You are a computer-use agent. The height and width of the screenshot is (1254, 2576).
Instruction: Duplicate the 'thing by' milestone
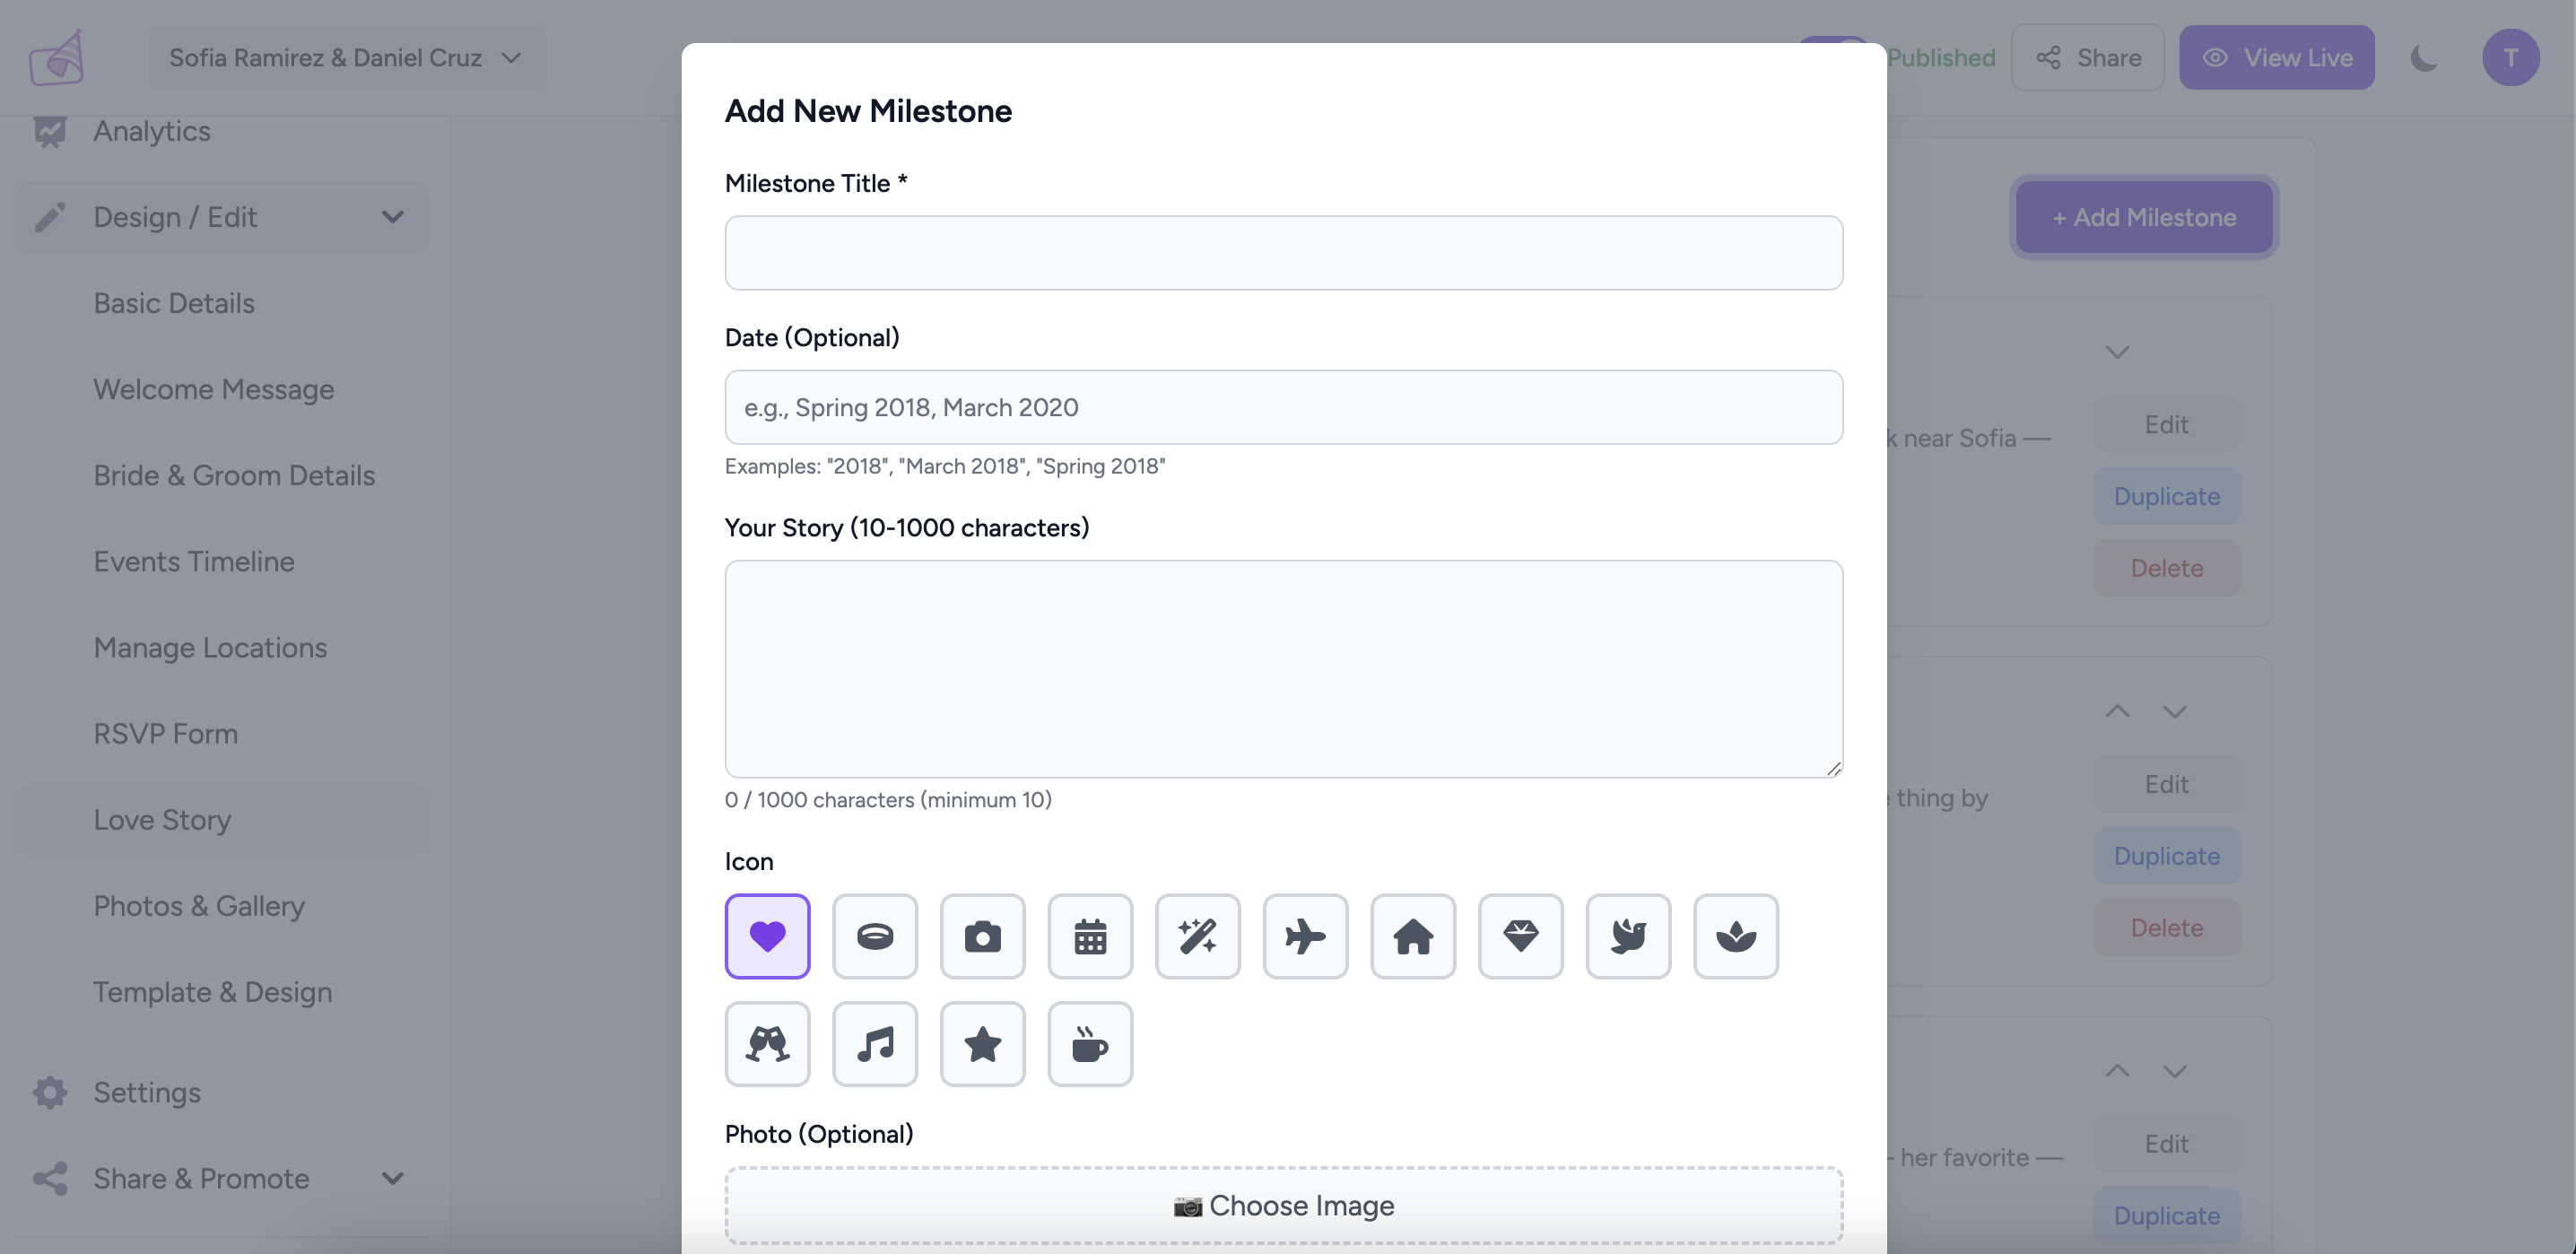coord(2166,856)
